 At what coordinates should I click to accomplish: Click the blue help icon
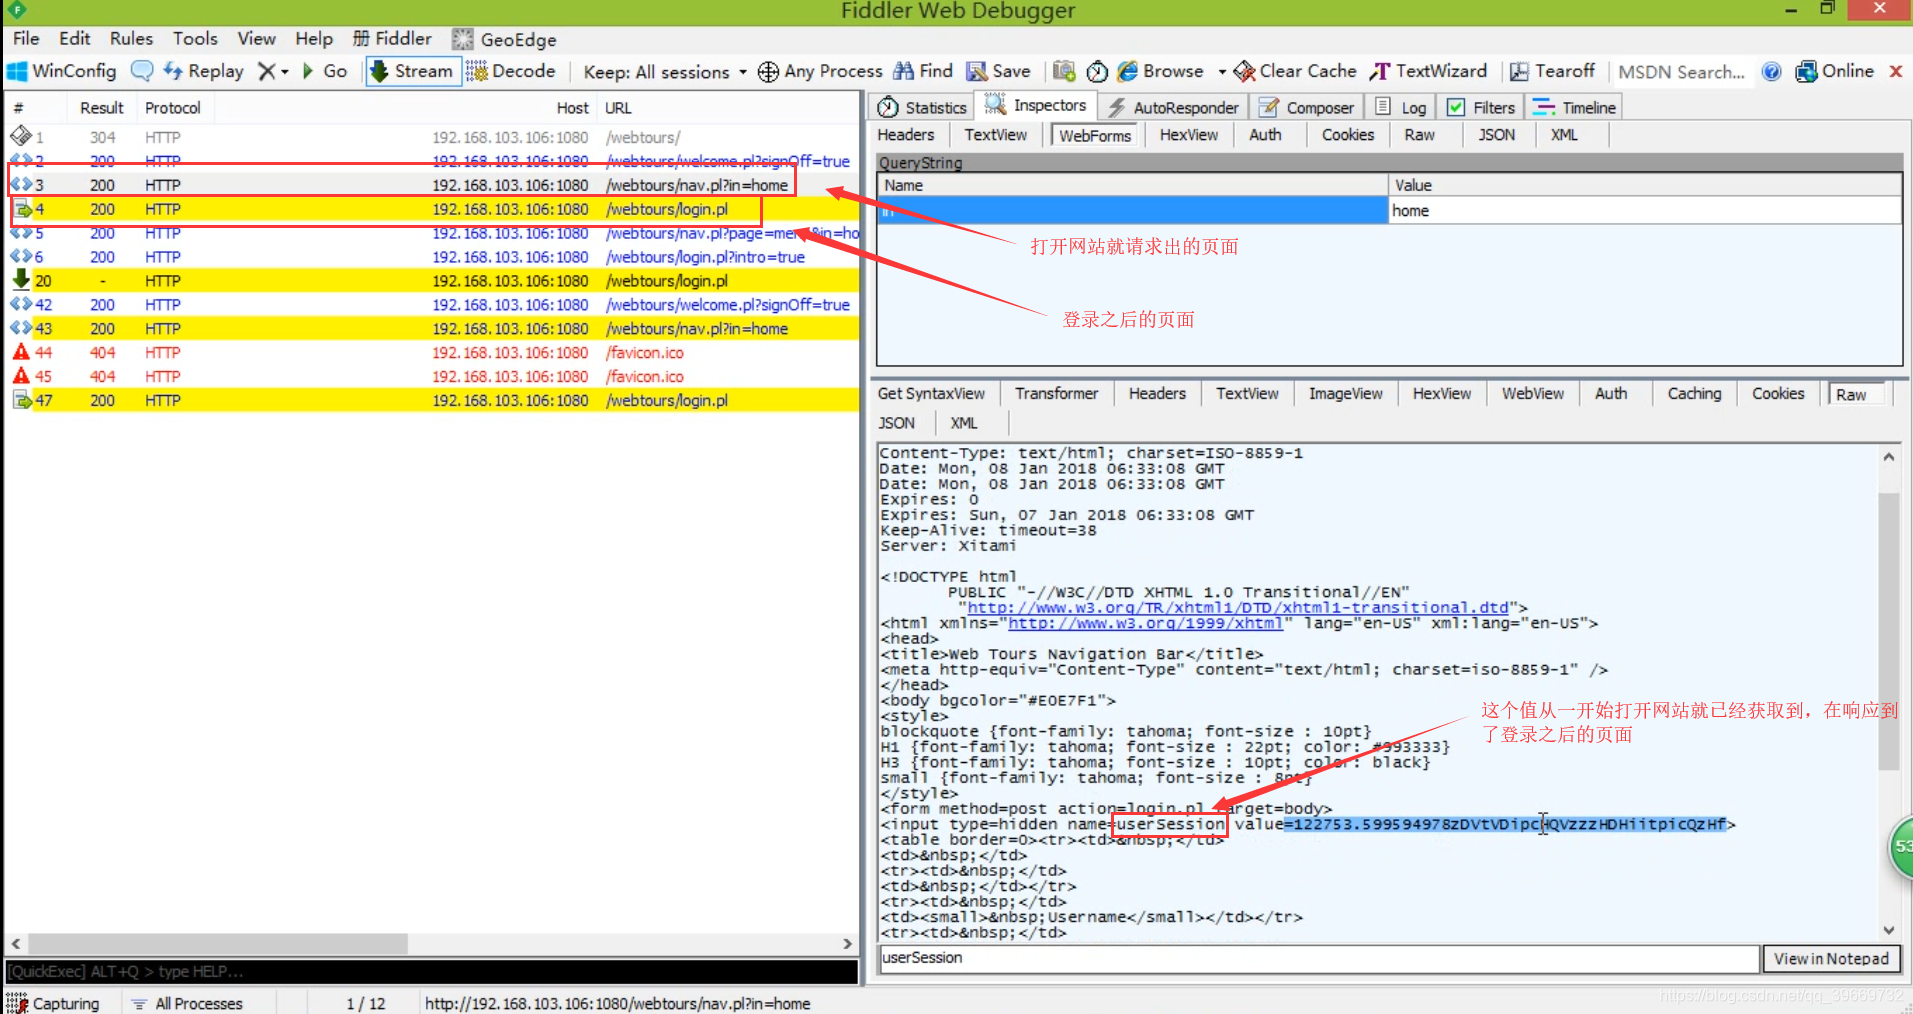point(1771,72)
